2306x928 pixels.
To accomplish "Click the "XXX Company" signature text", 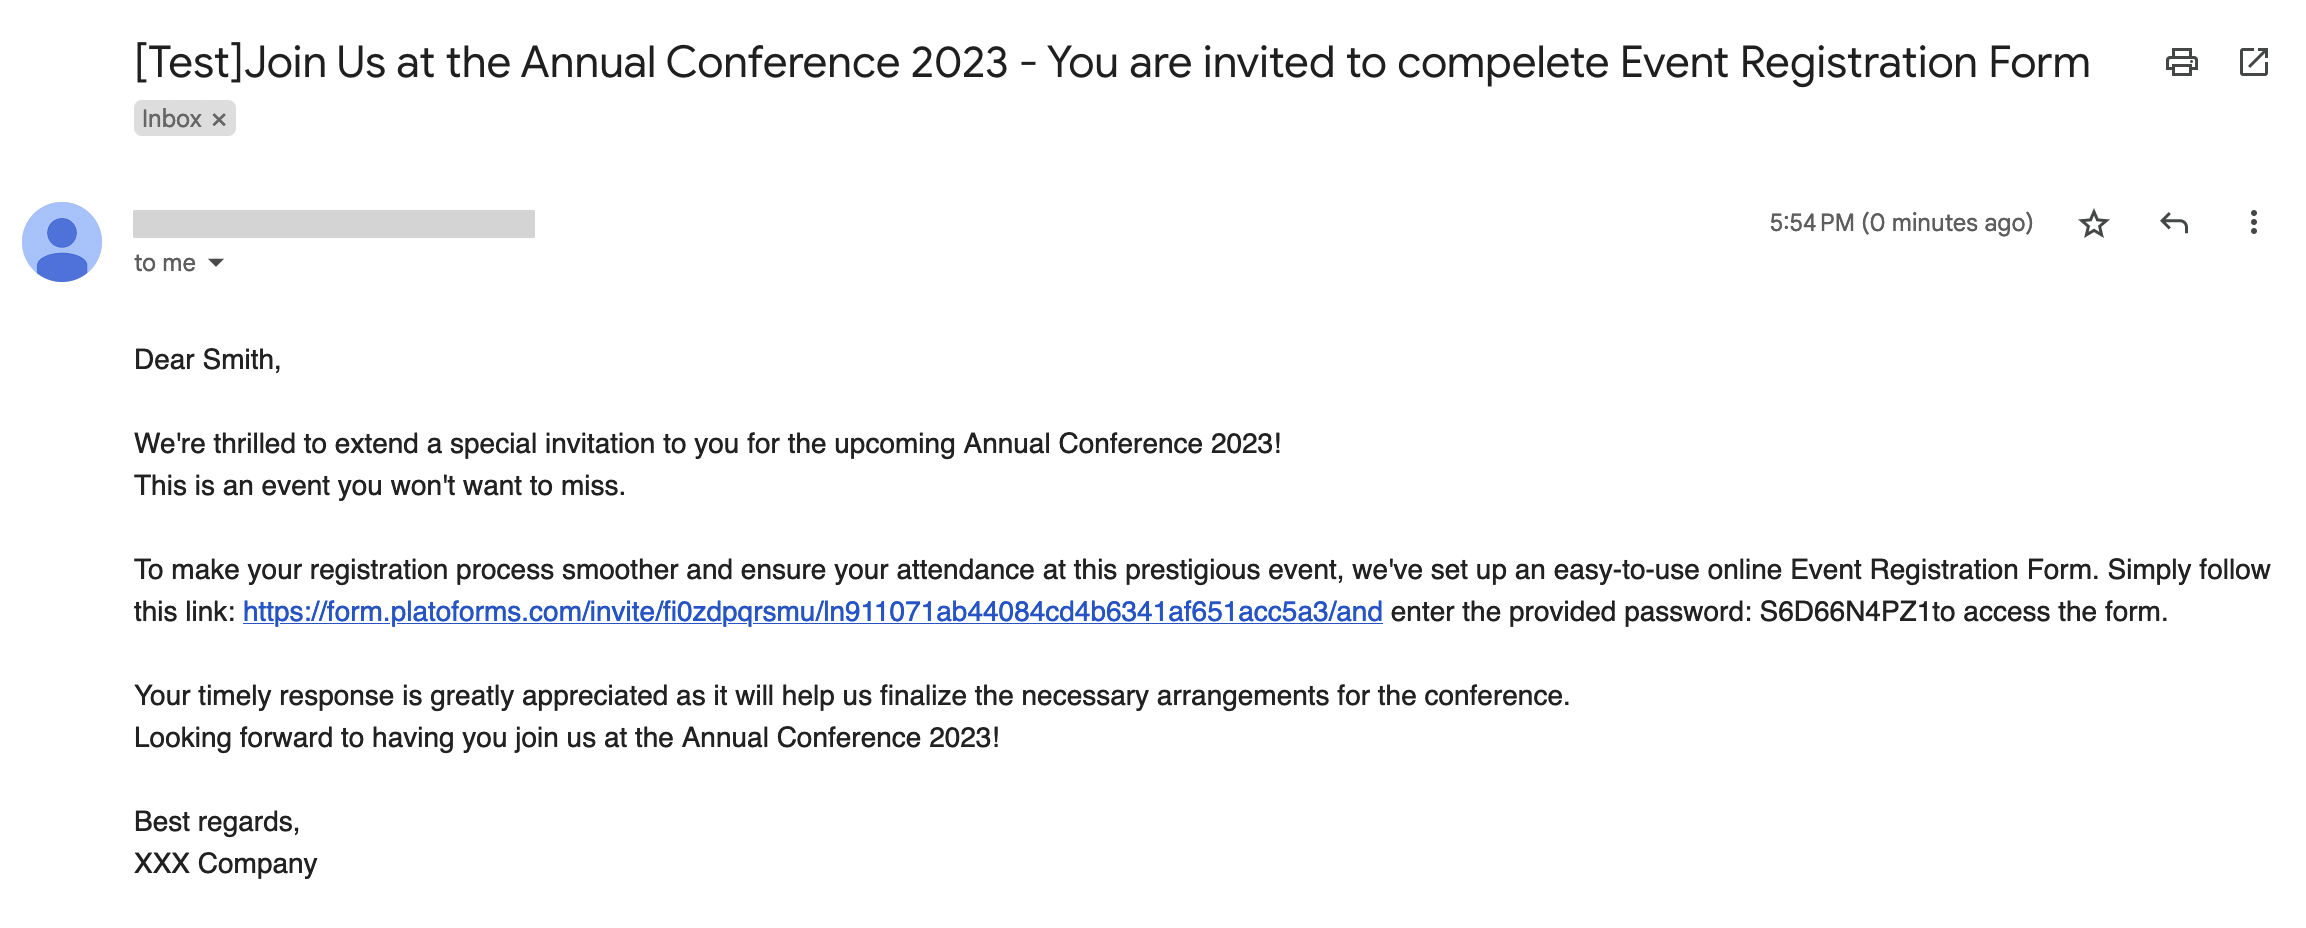I will (x=225, y=863).
